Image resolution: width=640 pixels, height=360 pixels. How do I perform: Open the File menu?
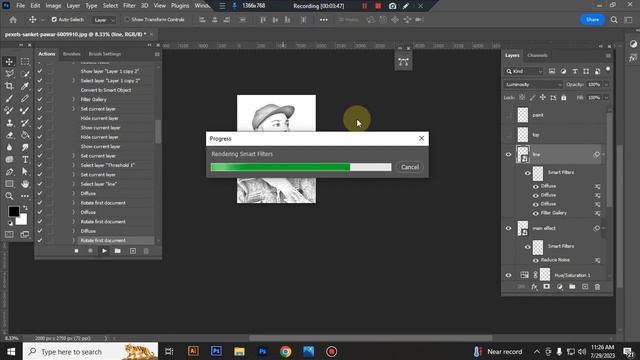tap(20, 6)
